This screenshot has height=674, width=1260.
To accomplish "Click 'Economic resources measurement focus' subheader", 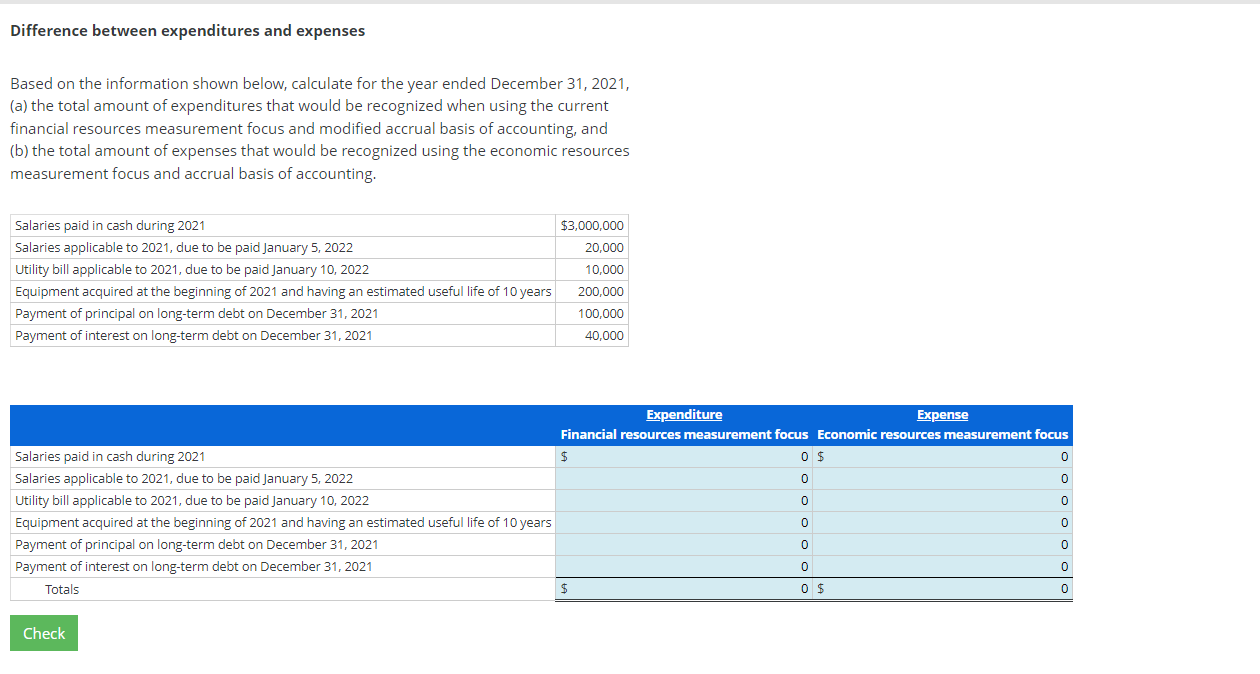I will click(942, 435).
